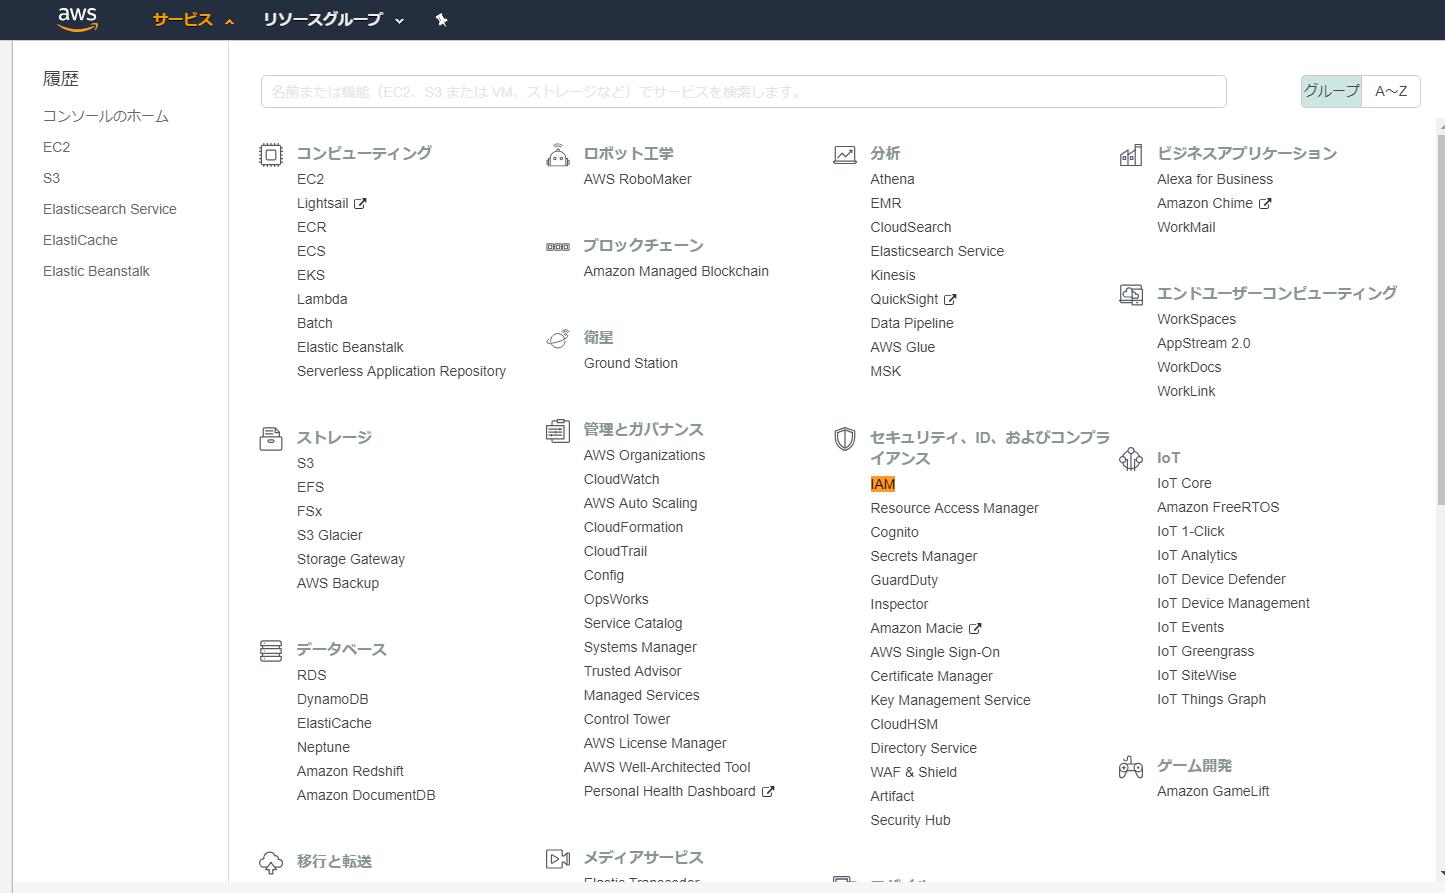The width and height of the screenshot is (1445, 893).
Task: Click the Compute category chip icon
Action: pyautogui.click(x=271, y=154)
